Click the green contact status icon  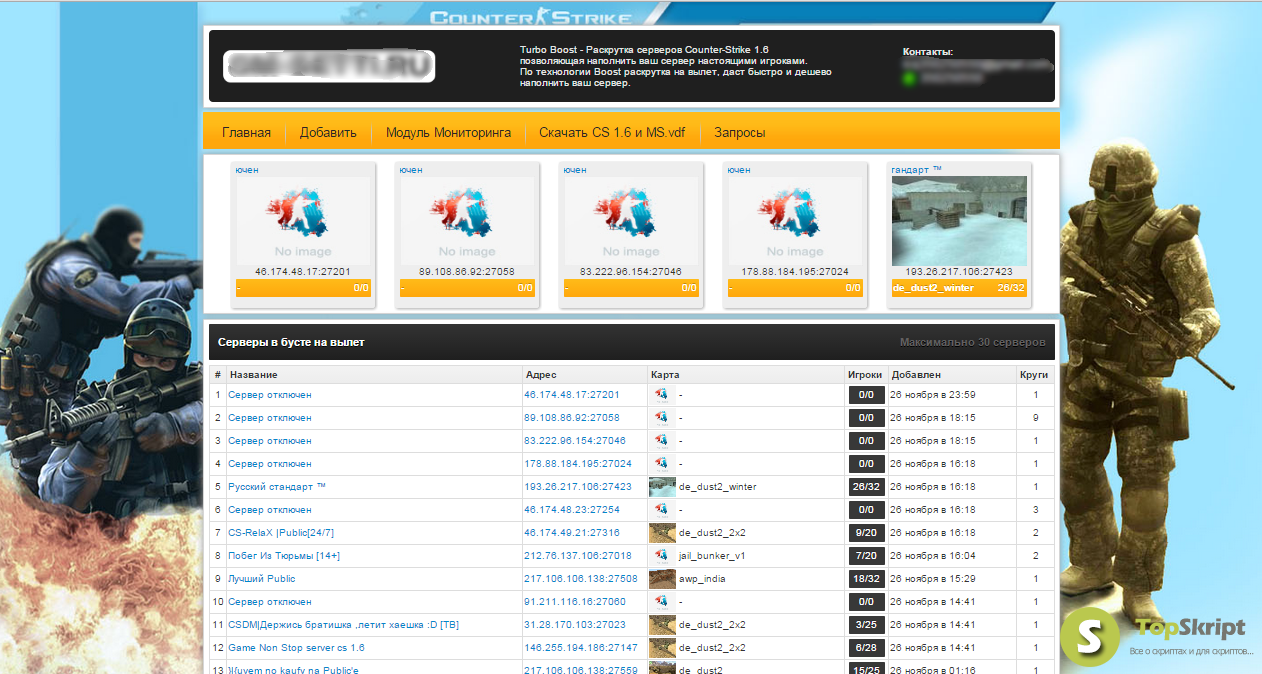pos(909,77)
